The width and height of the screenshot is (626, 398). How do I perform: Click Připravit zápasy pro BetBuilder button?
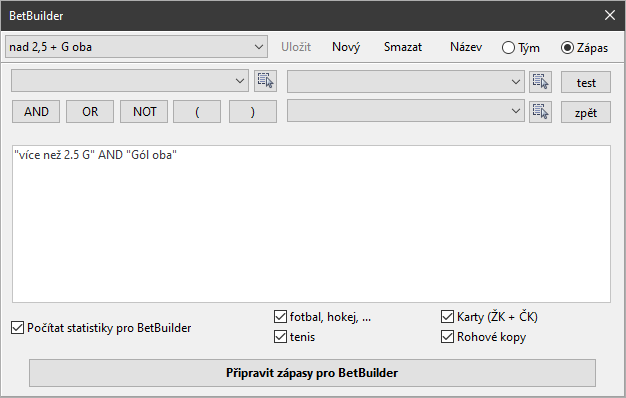[x=312, y=373]
